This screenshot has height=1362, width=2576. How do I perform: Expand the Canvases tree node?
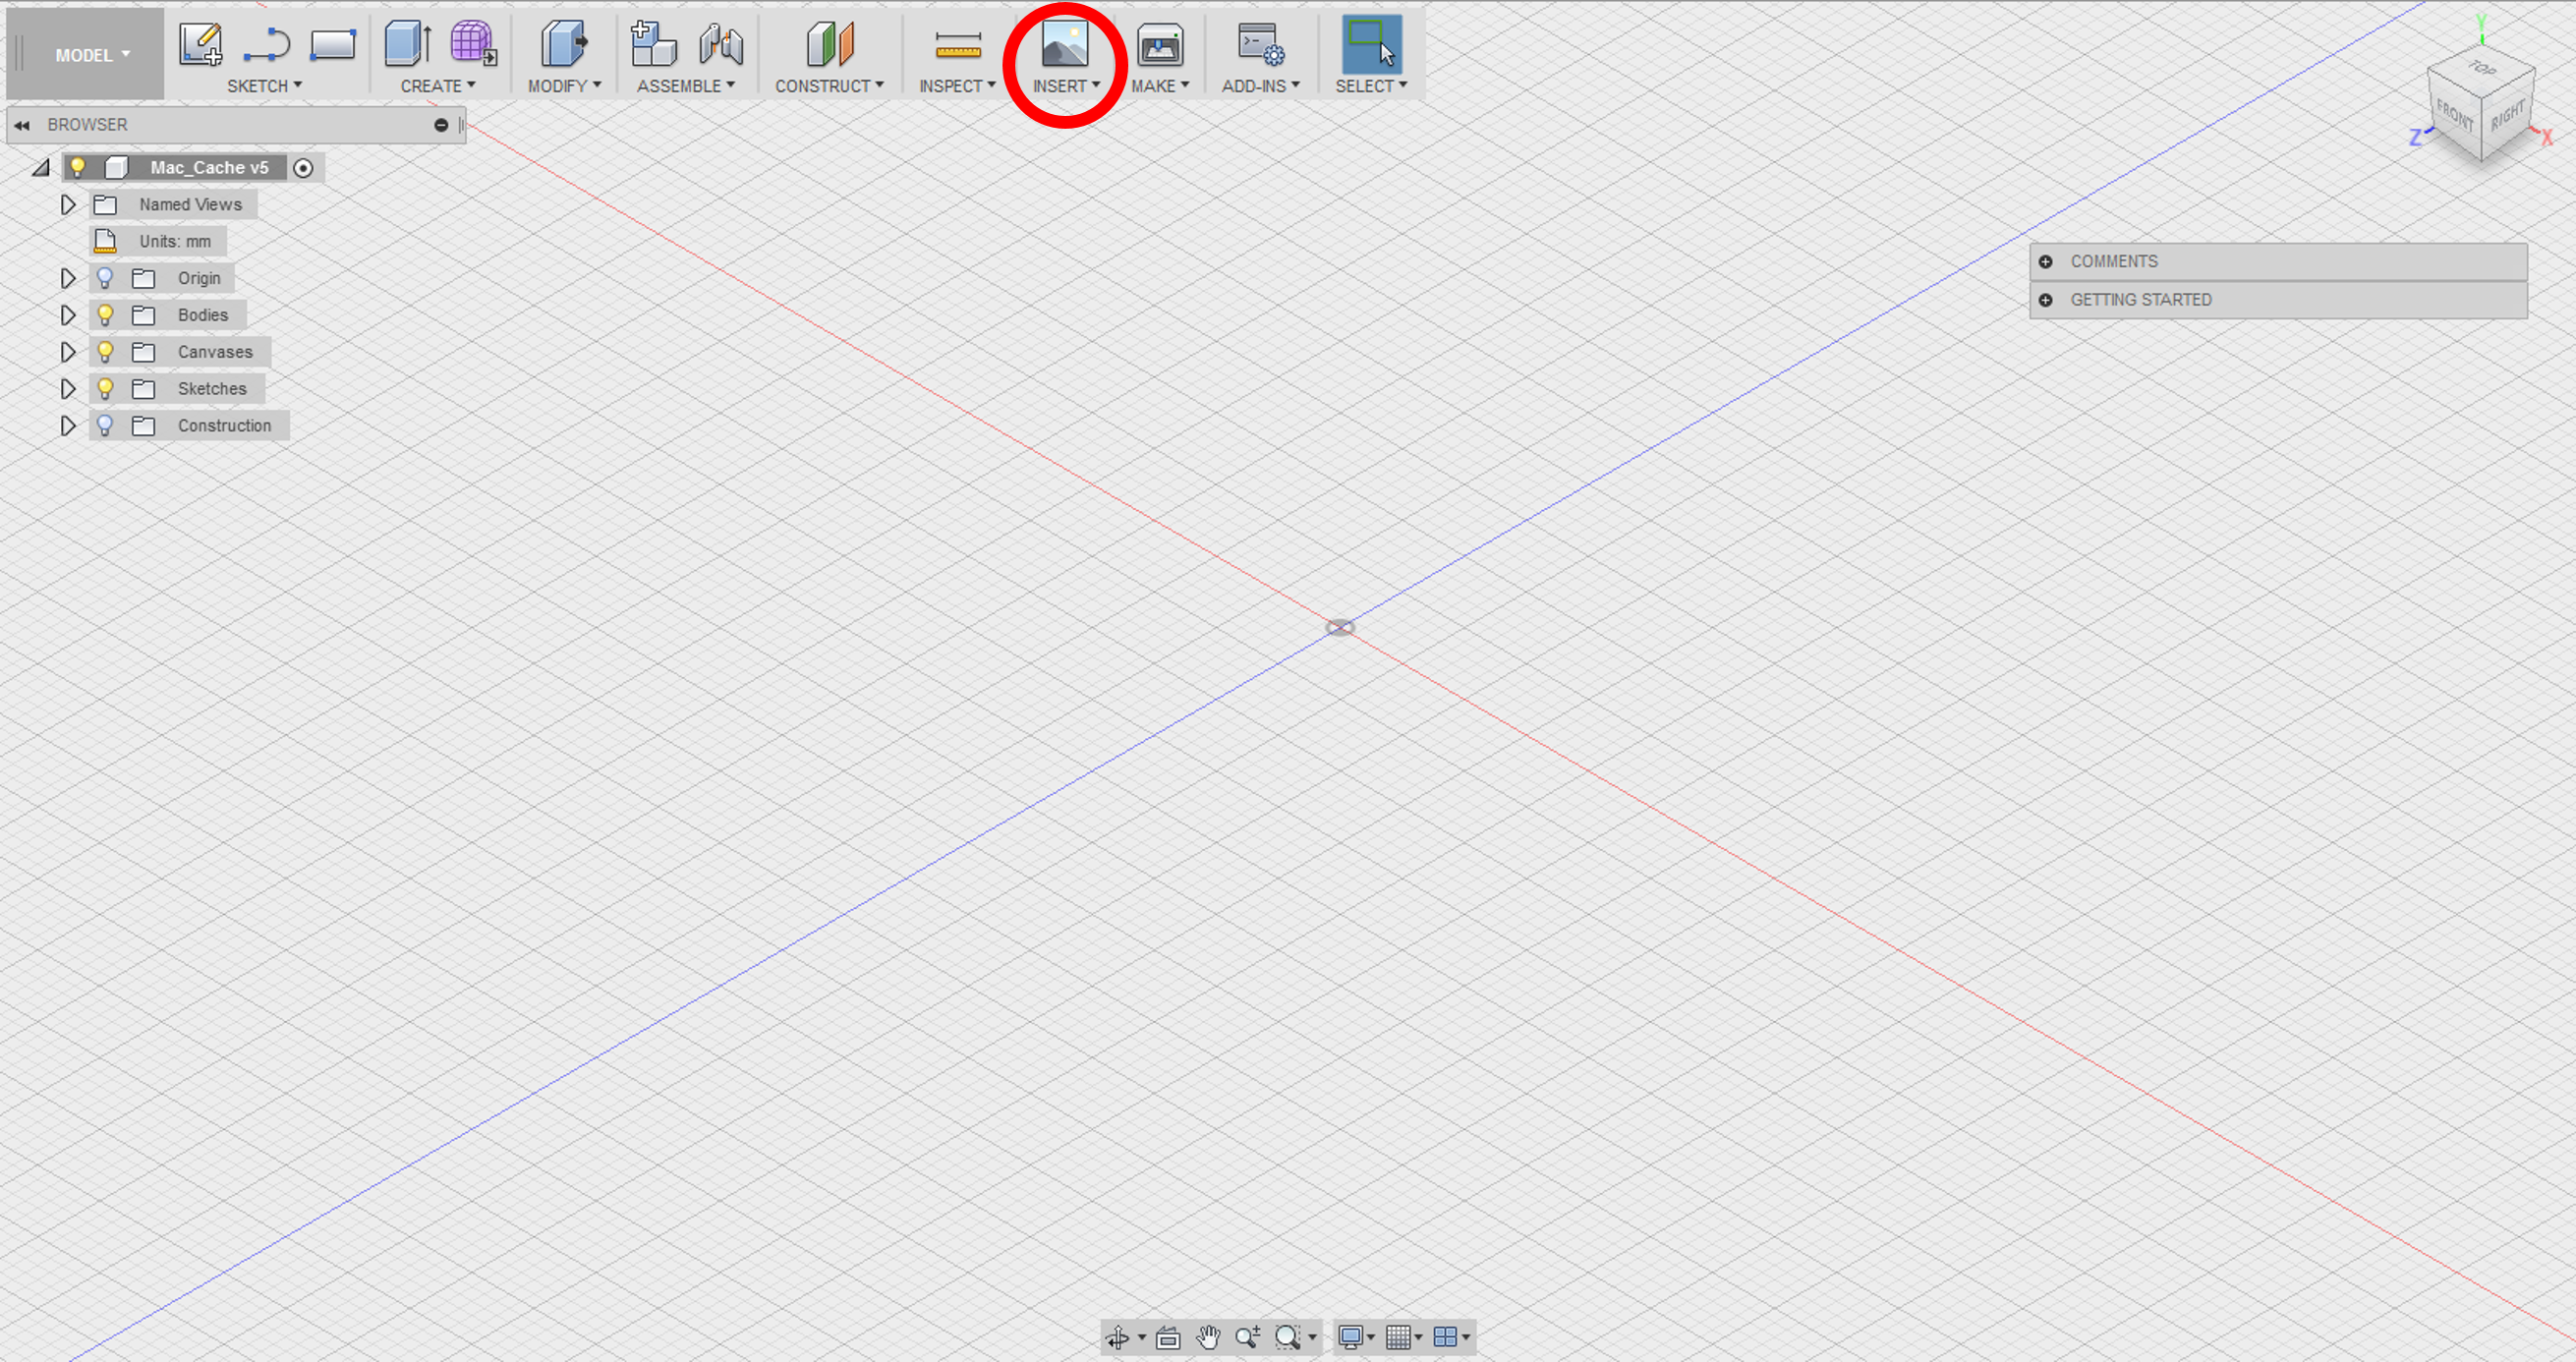coord(67,352)
